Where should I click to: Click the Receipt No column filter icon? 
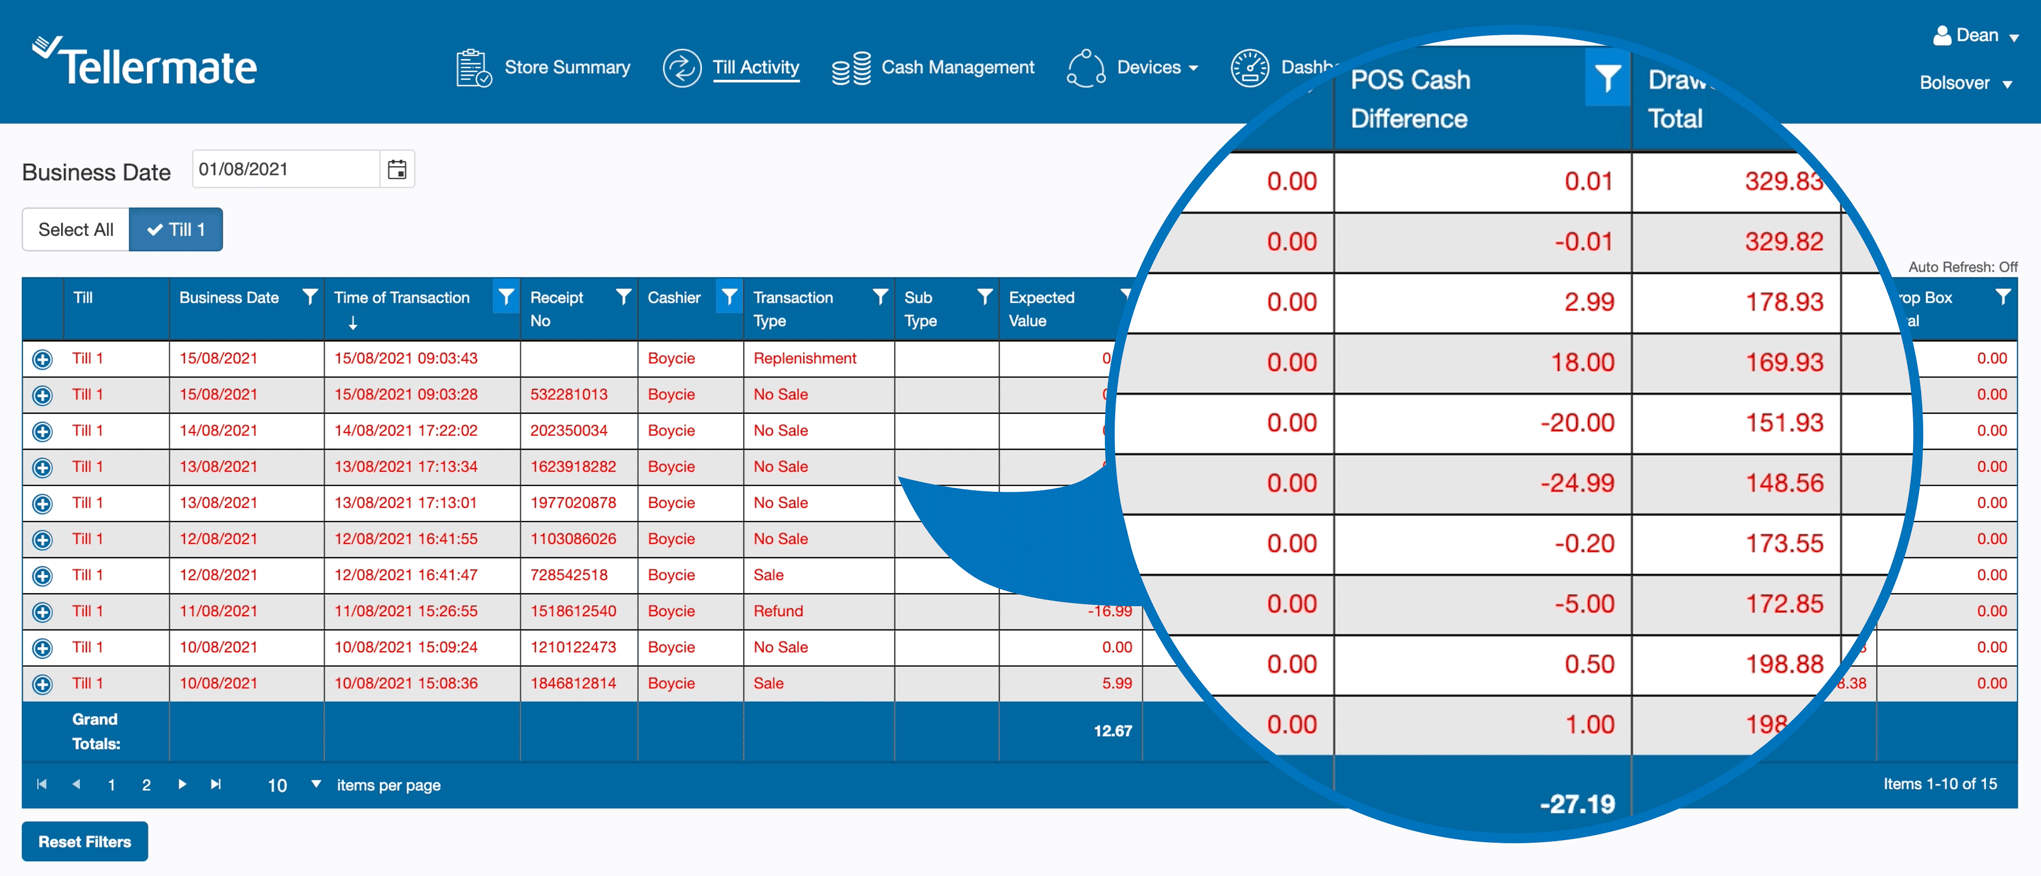point(623,297)
